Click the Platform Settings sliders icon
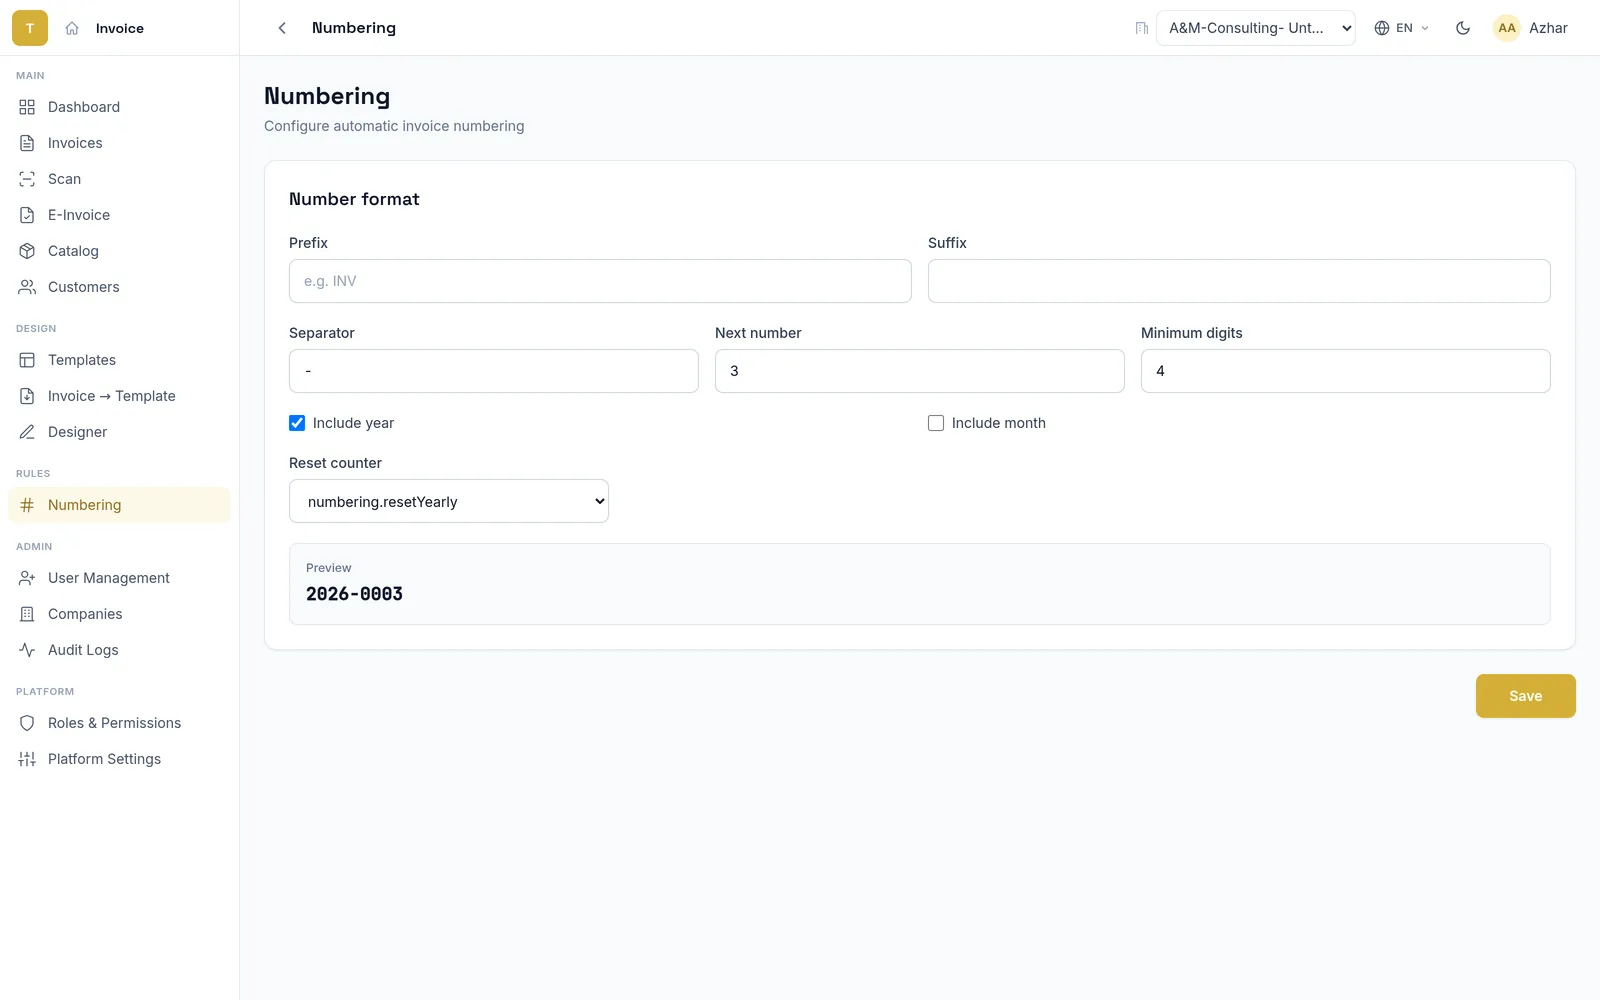Image resolution: width=1600 pixels, height=1000 pixels. (27, 759)
